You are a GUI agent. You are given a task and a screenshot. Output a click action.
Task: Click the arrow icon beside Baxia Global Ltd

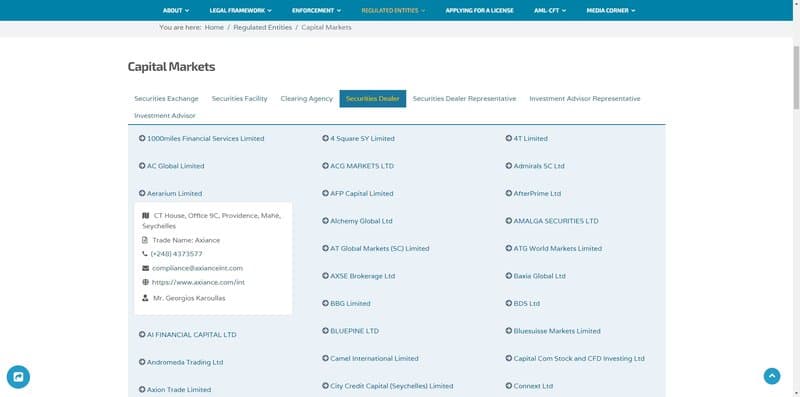tap(509, 276)
